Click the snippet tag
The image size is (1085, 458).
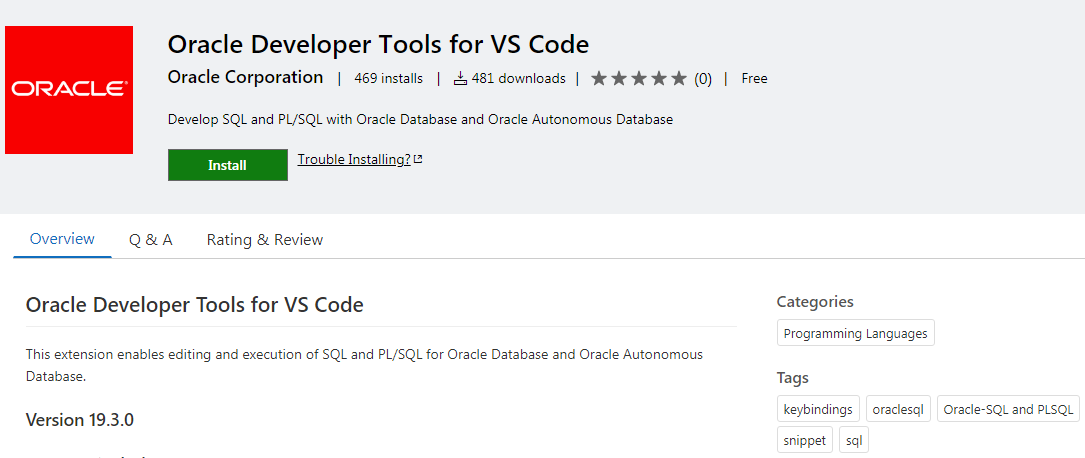(x=804, y=440)
